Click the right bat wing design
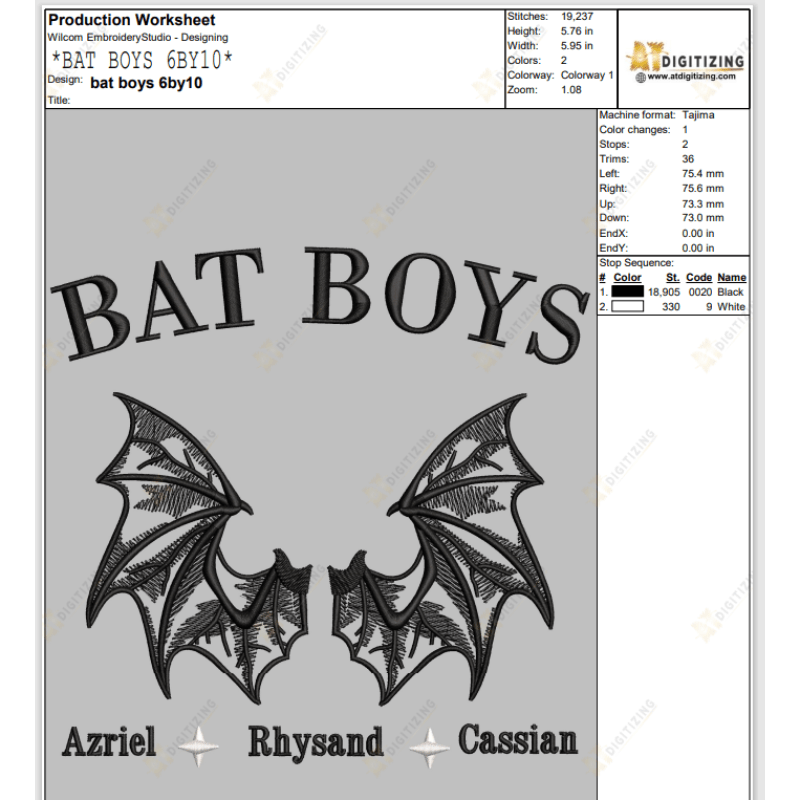 (441, 548)
